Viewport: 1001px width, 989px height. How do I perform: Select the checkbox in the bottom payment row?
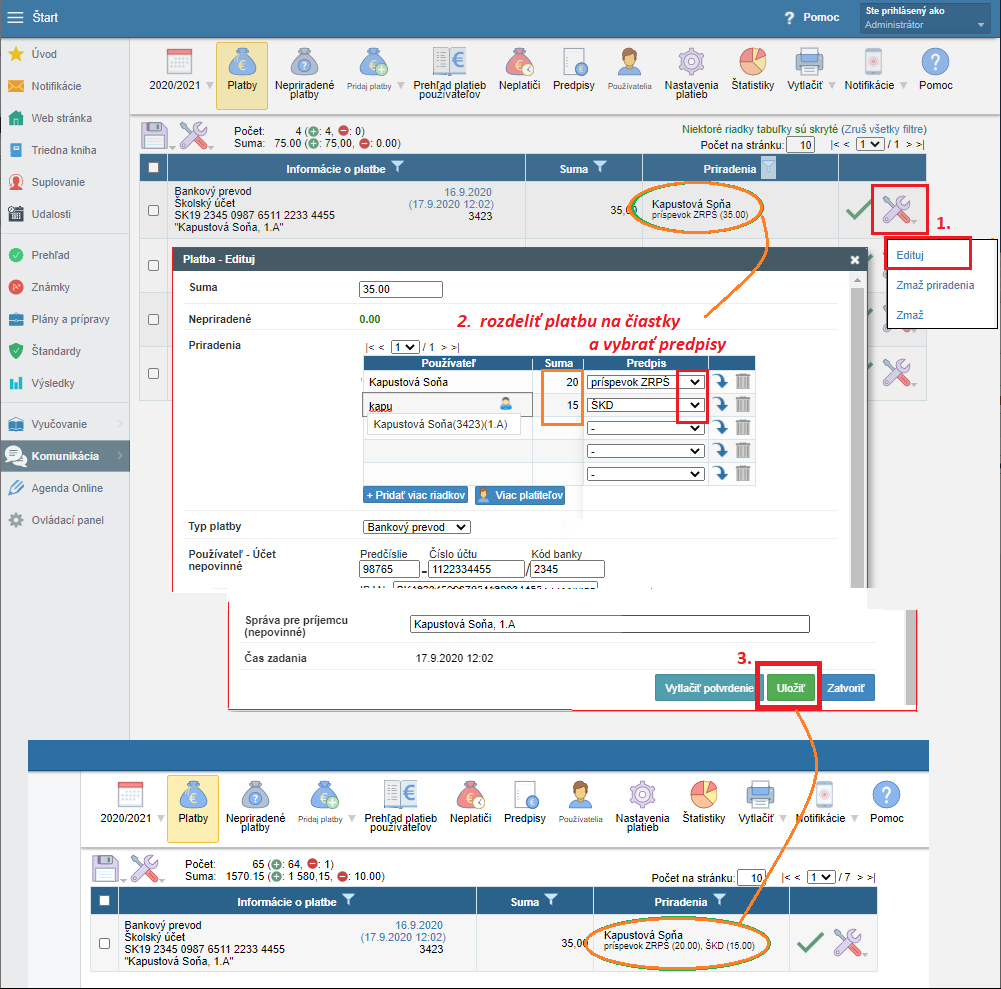point(104,943)
